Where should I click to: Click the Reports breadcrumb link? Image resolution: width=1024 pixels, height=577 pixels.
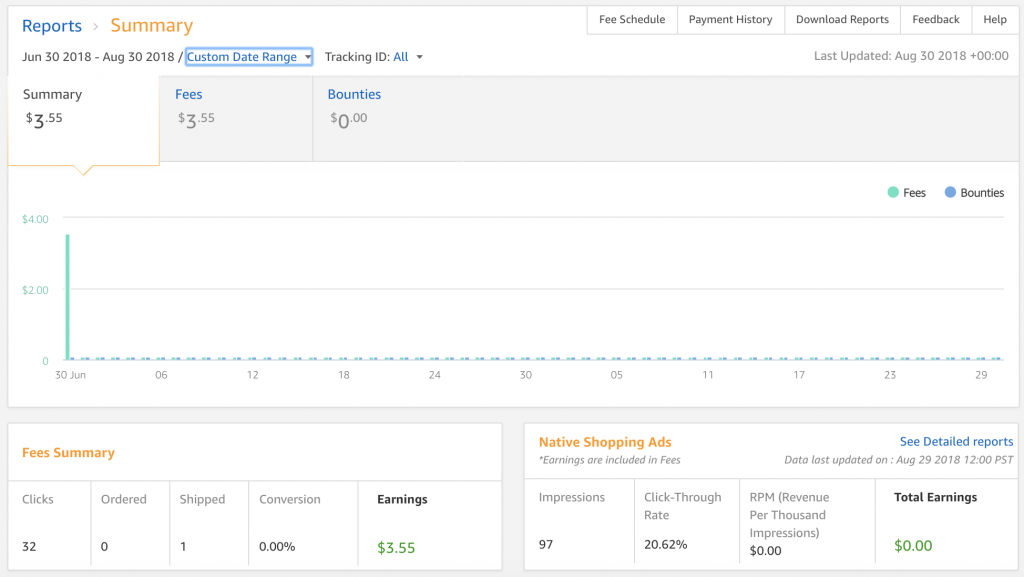pyautogui.click(x=51, y=26)
